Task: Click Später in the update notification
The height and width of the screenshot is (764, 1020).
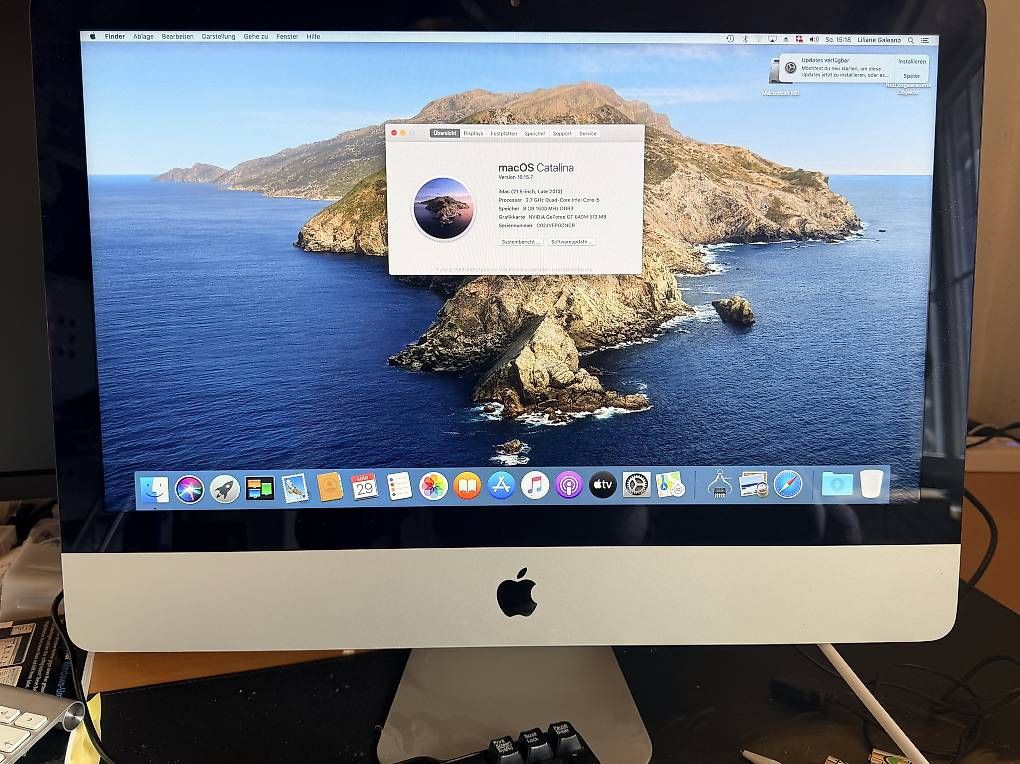Action: tap(912, 75)
